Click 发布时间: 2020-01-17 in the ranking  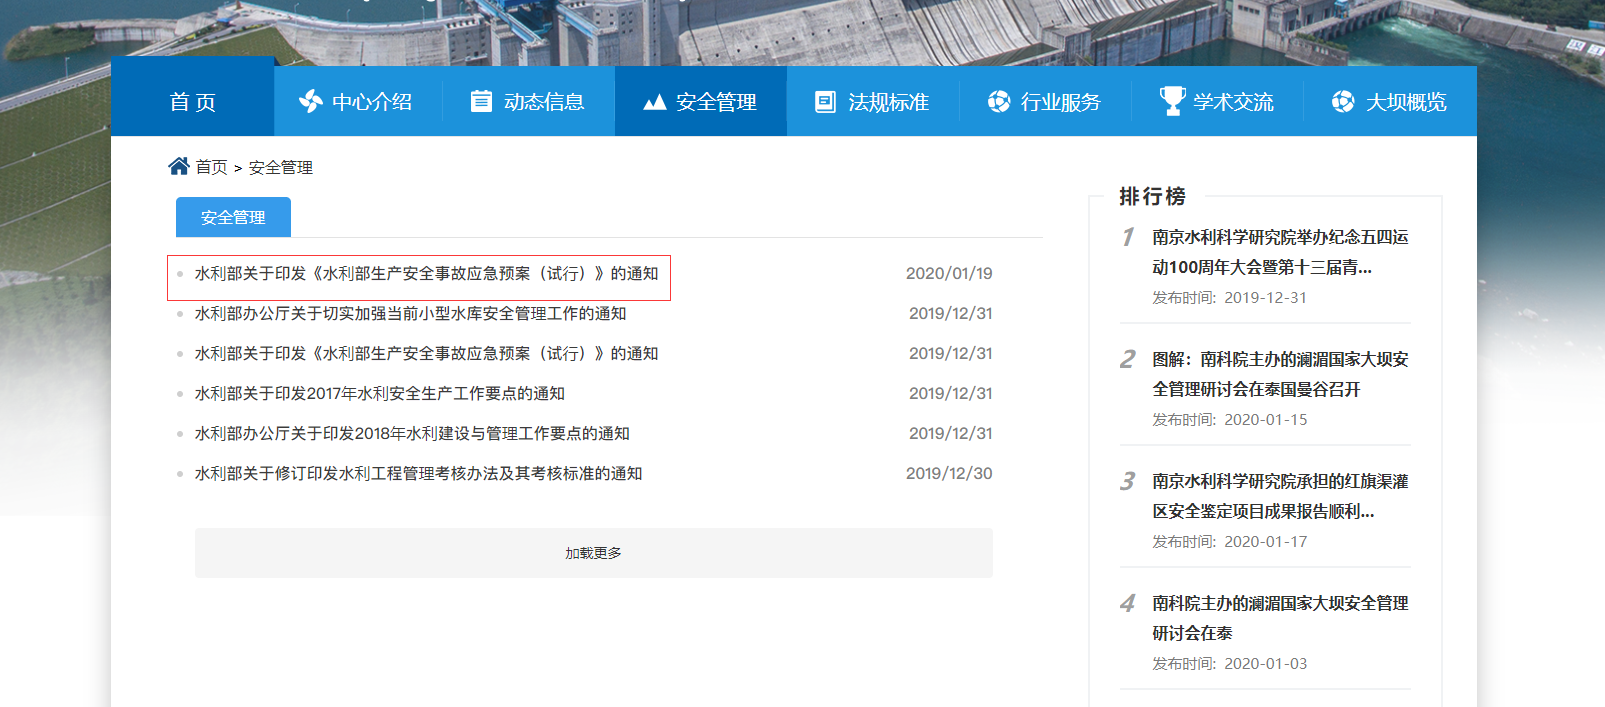1229,541
